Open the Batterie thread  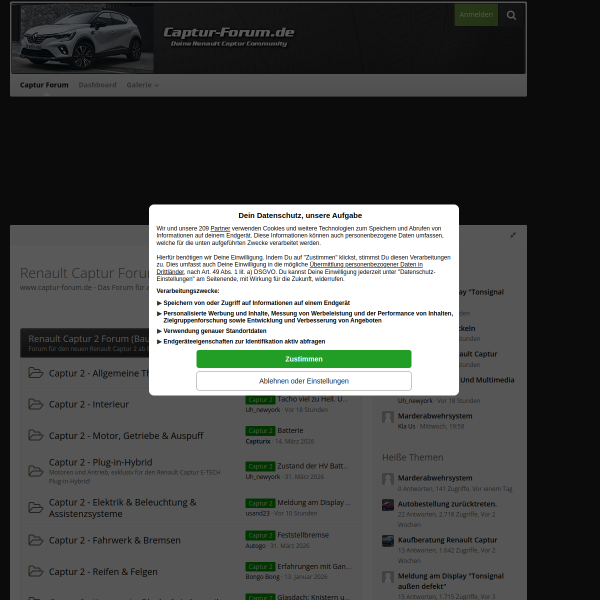(290, 430)
